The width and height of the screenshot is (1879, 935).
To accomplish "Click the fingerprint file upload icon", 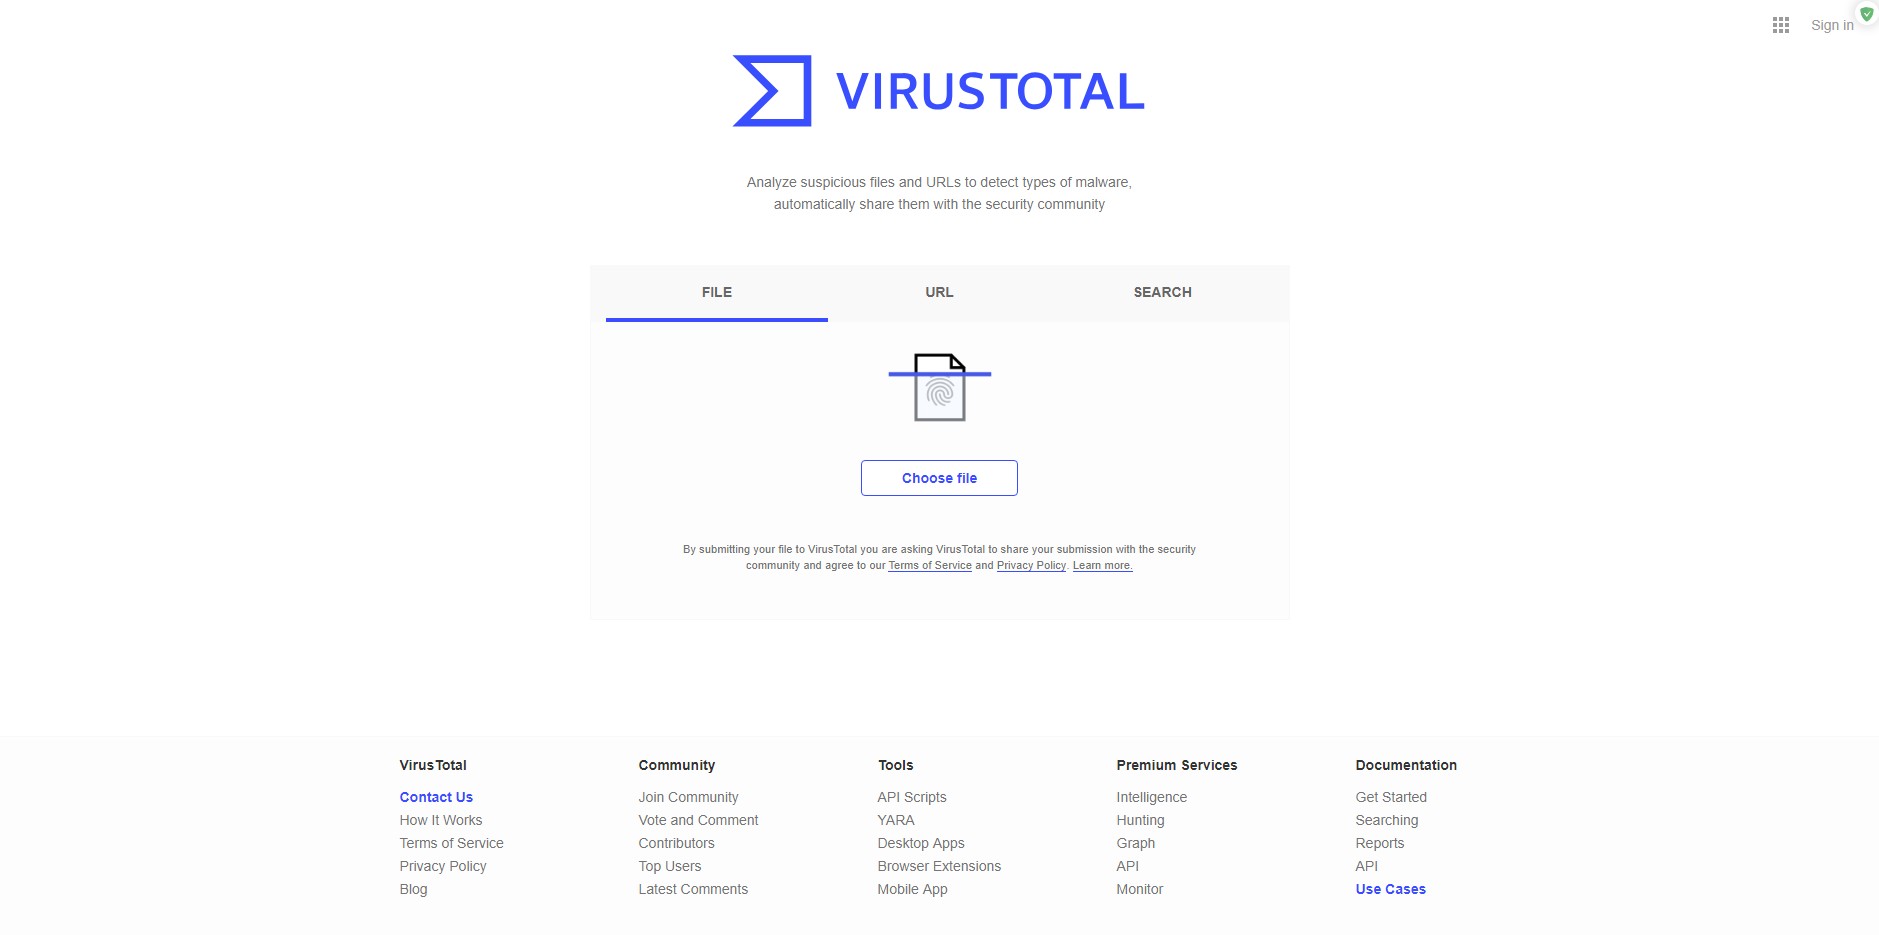I will point(940,387).
